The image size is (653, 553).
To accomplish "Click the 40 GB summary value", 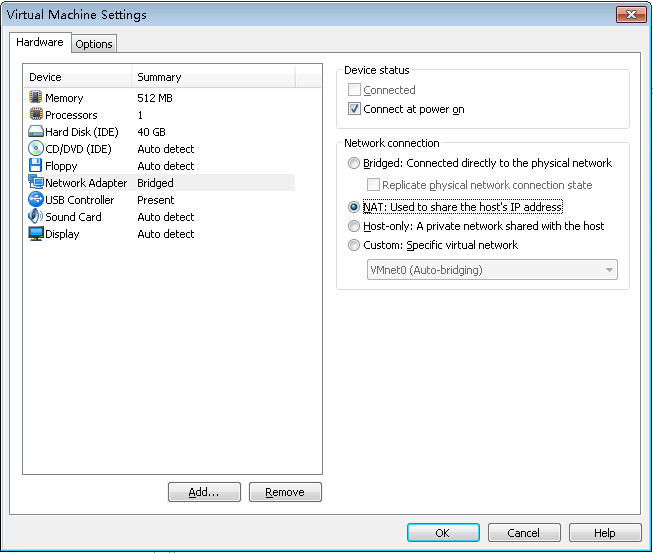I will coord(152,132).
